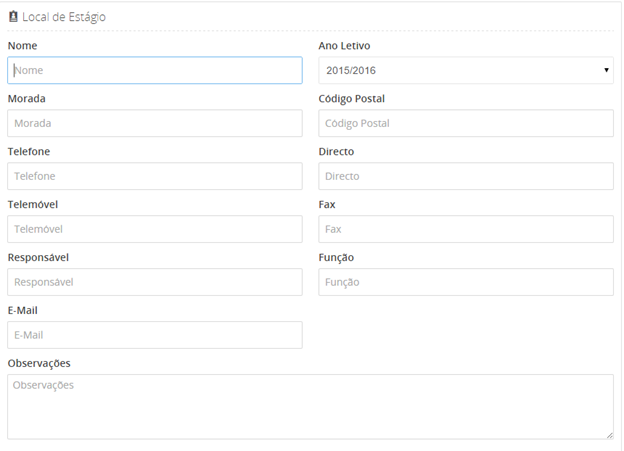
Task: Click the building icon beside Local de Estágio
Action: [13, 17]
